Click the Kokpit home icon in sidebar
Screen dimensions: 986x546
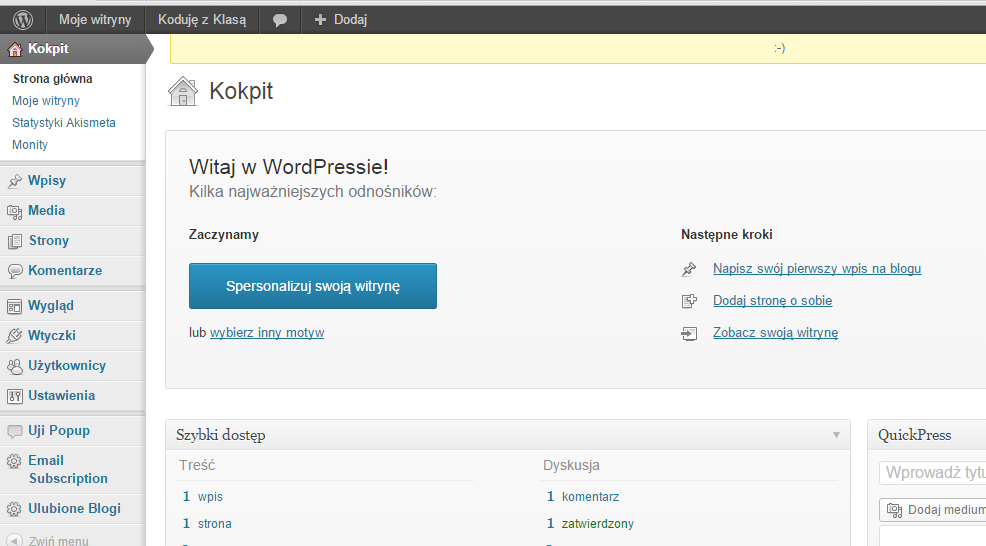tap(14, 49)
